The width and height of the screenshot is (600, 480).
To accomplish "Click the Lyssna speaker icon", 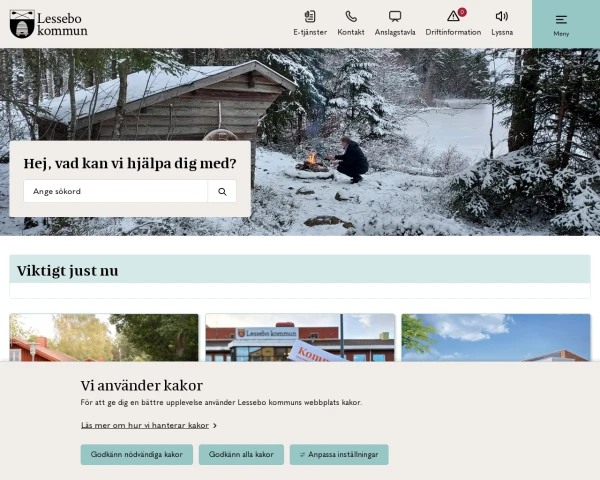I will (x=502, y=16).
